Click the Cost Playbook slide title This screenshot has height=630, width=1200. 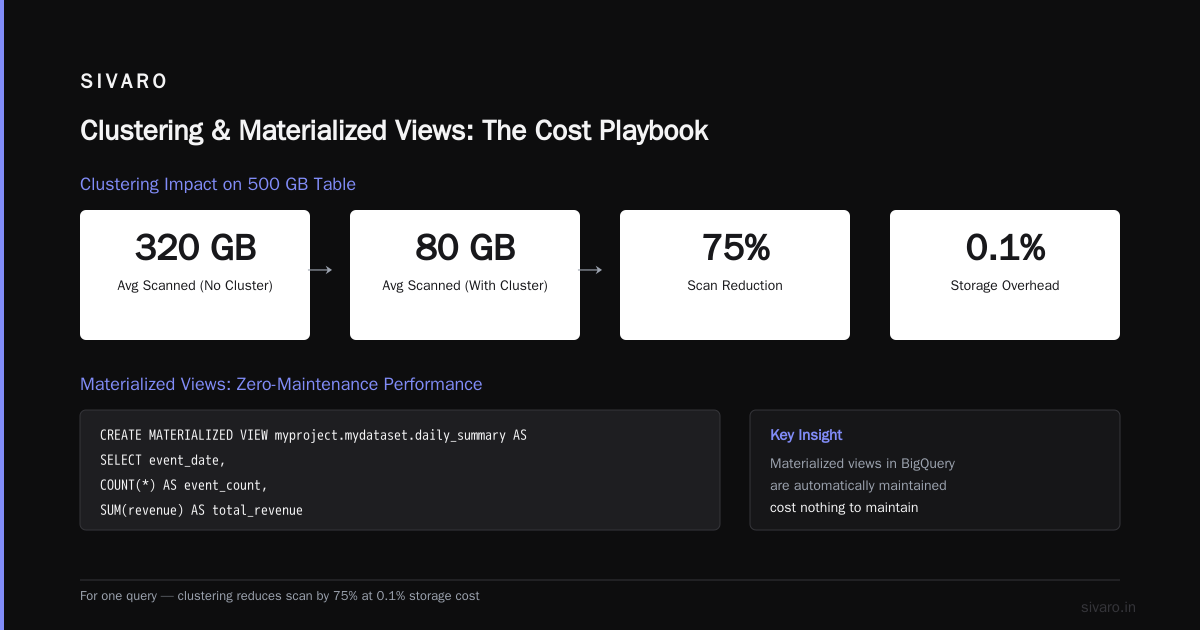[x=394, y=131]
